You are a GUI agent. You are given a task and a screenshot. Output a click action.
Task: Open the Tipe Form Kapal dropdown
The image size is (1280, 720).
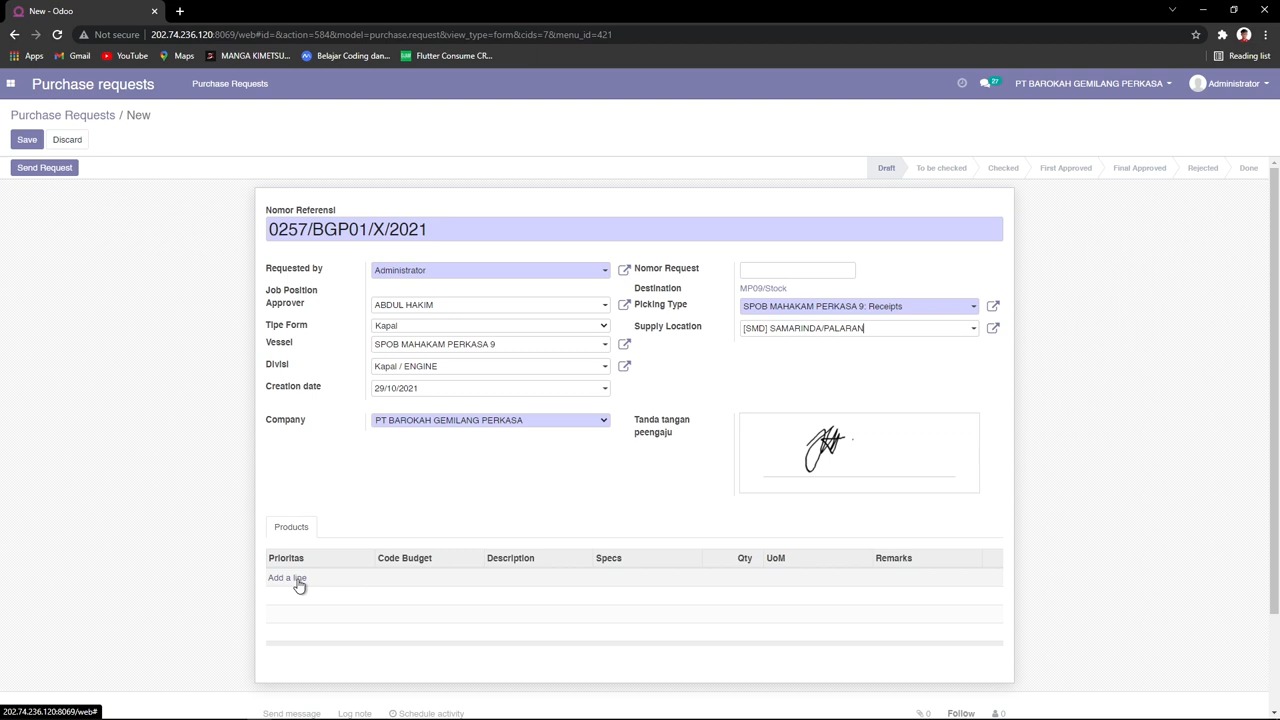click(x=490, y=325)
